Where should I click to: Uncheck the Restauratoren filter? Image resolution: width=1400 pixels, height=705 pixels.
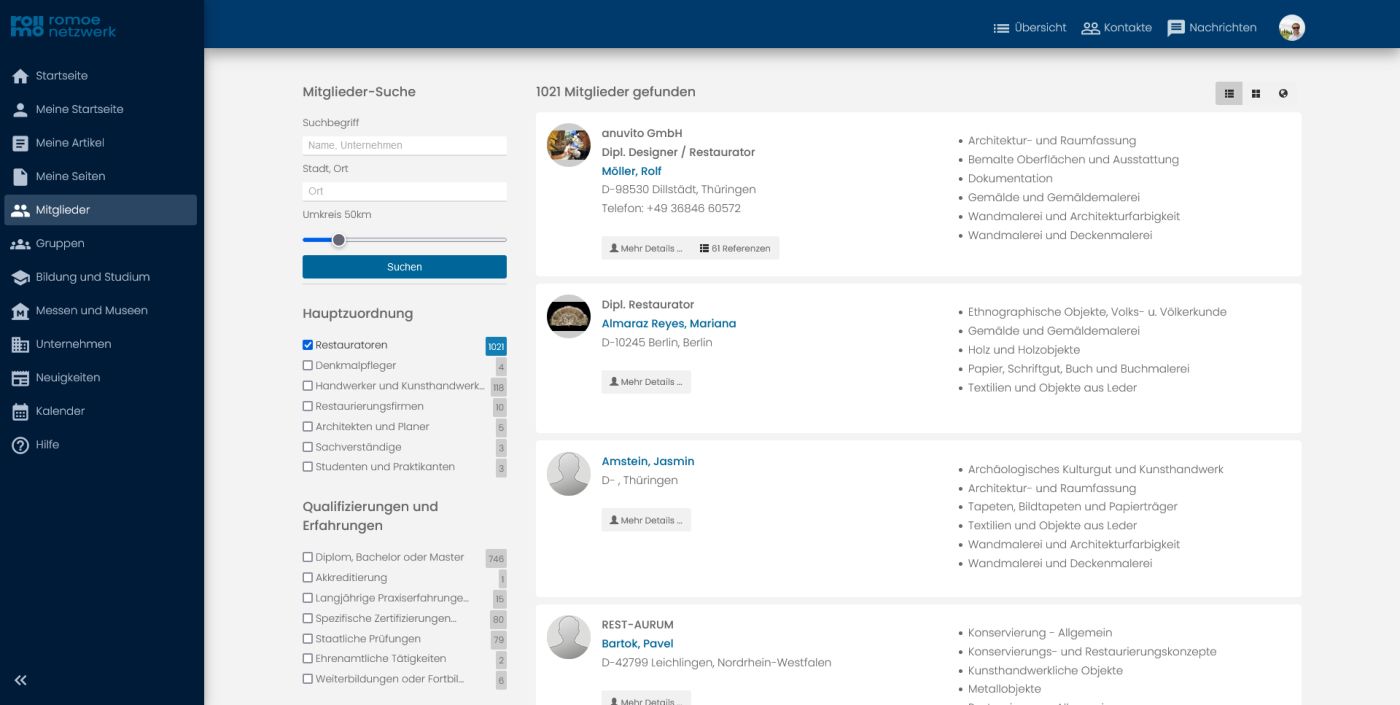click(x=308, y=345)
